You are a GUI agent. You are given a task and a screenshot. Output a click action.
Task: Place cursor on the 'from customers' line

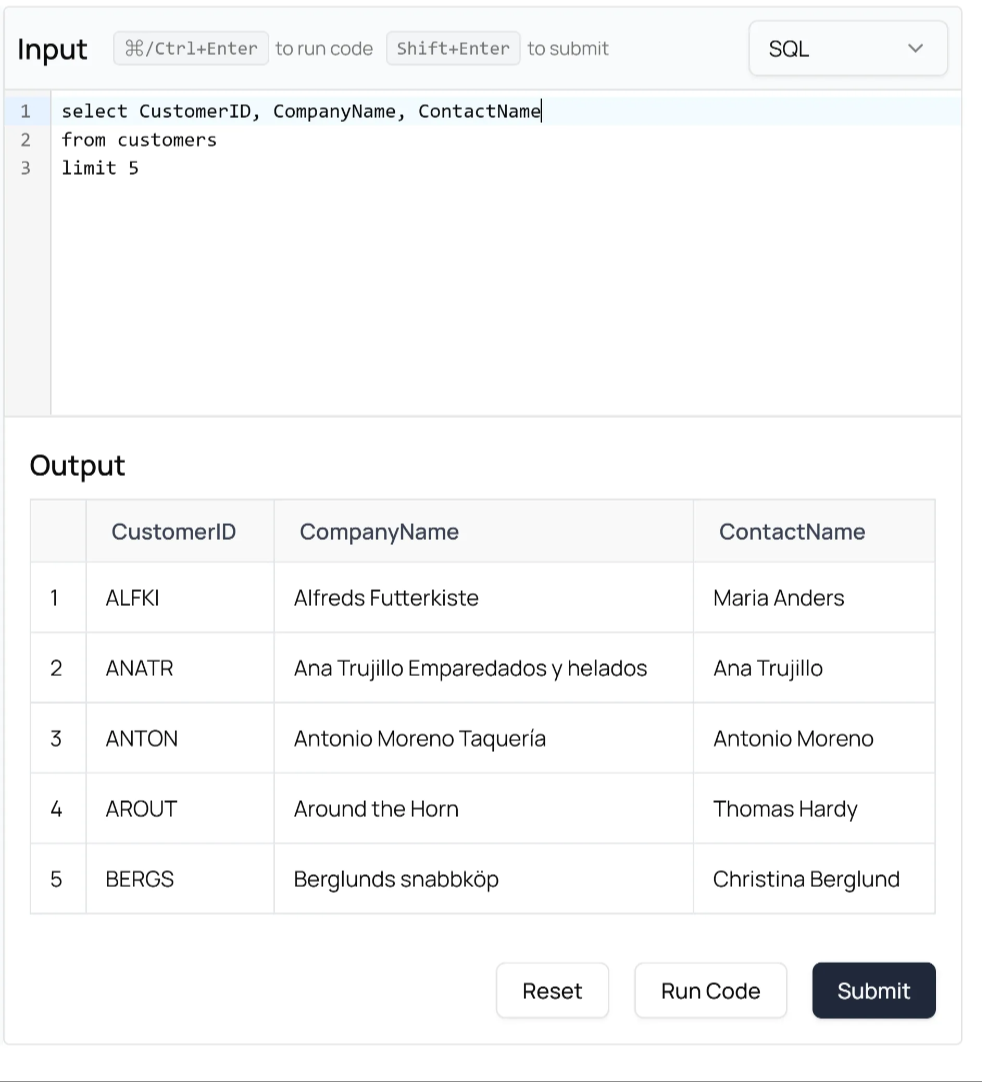pyautogui.click(x=139, y=140)
